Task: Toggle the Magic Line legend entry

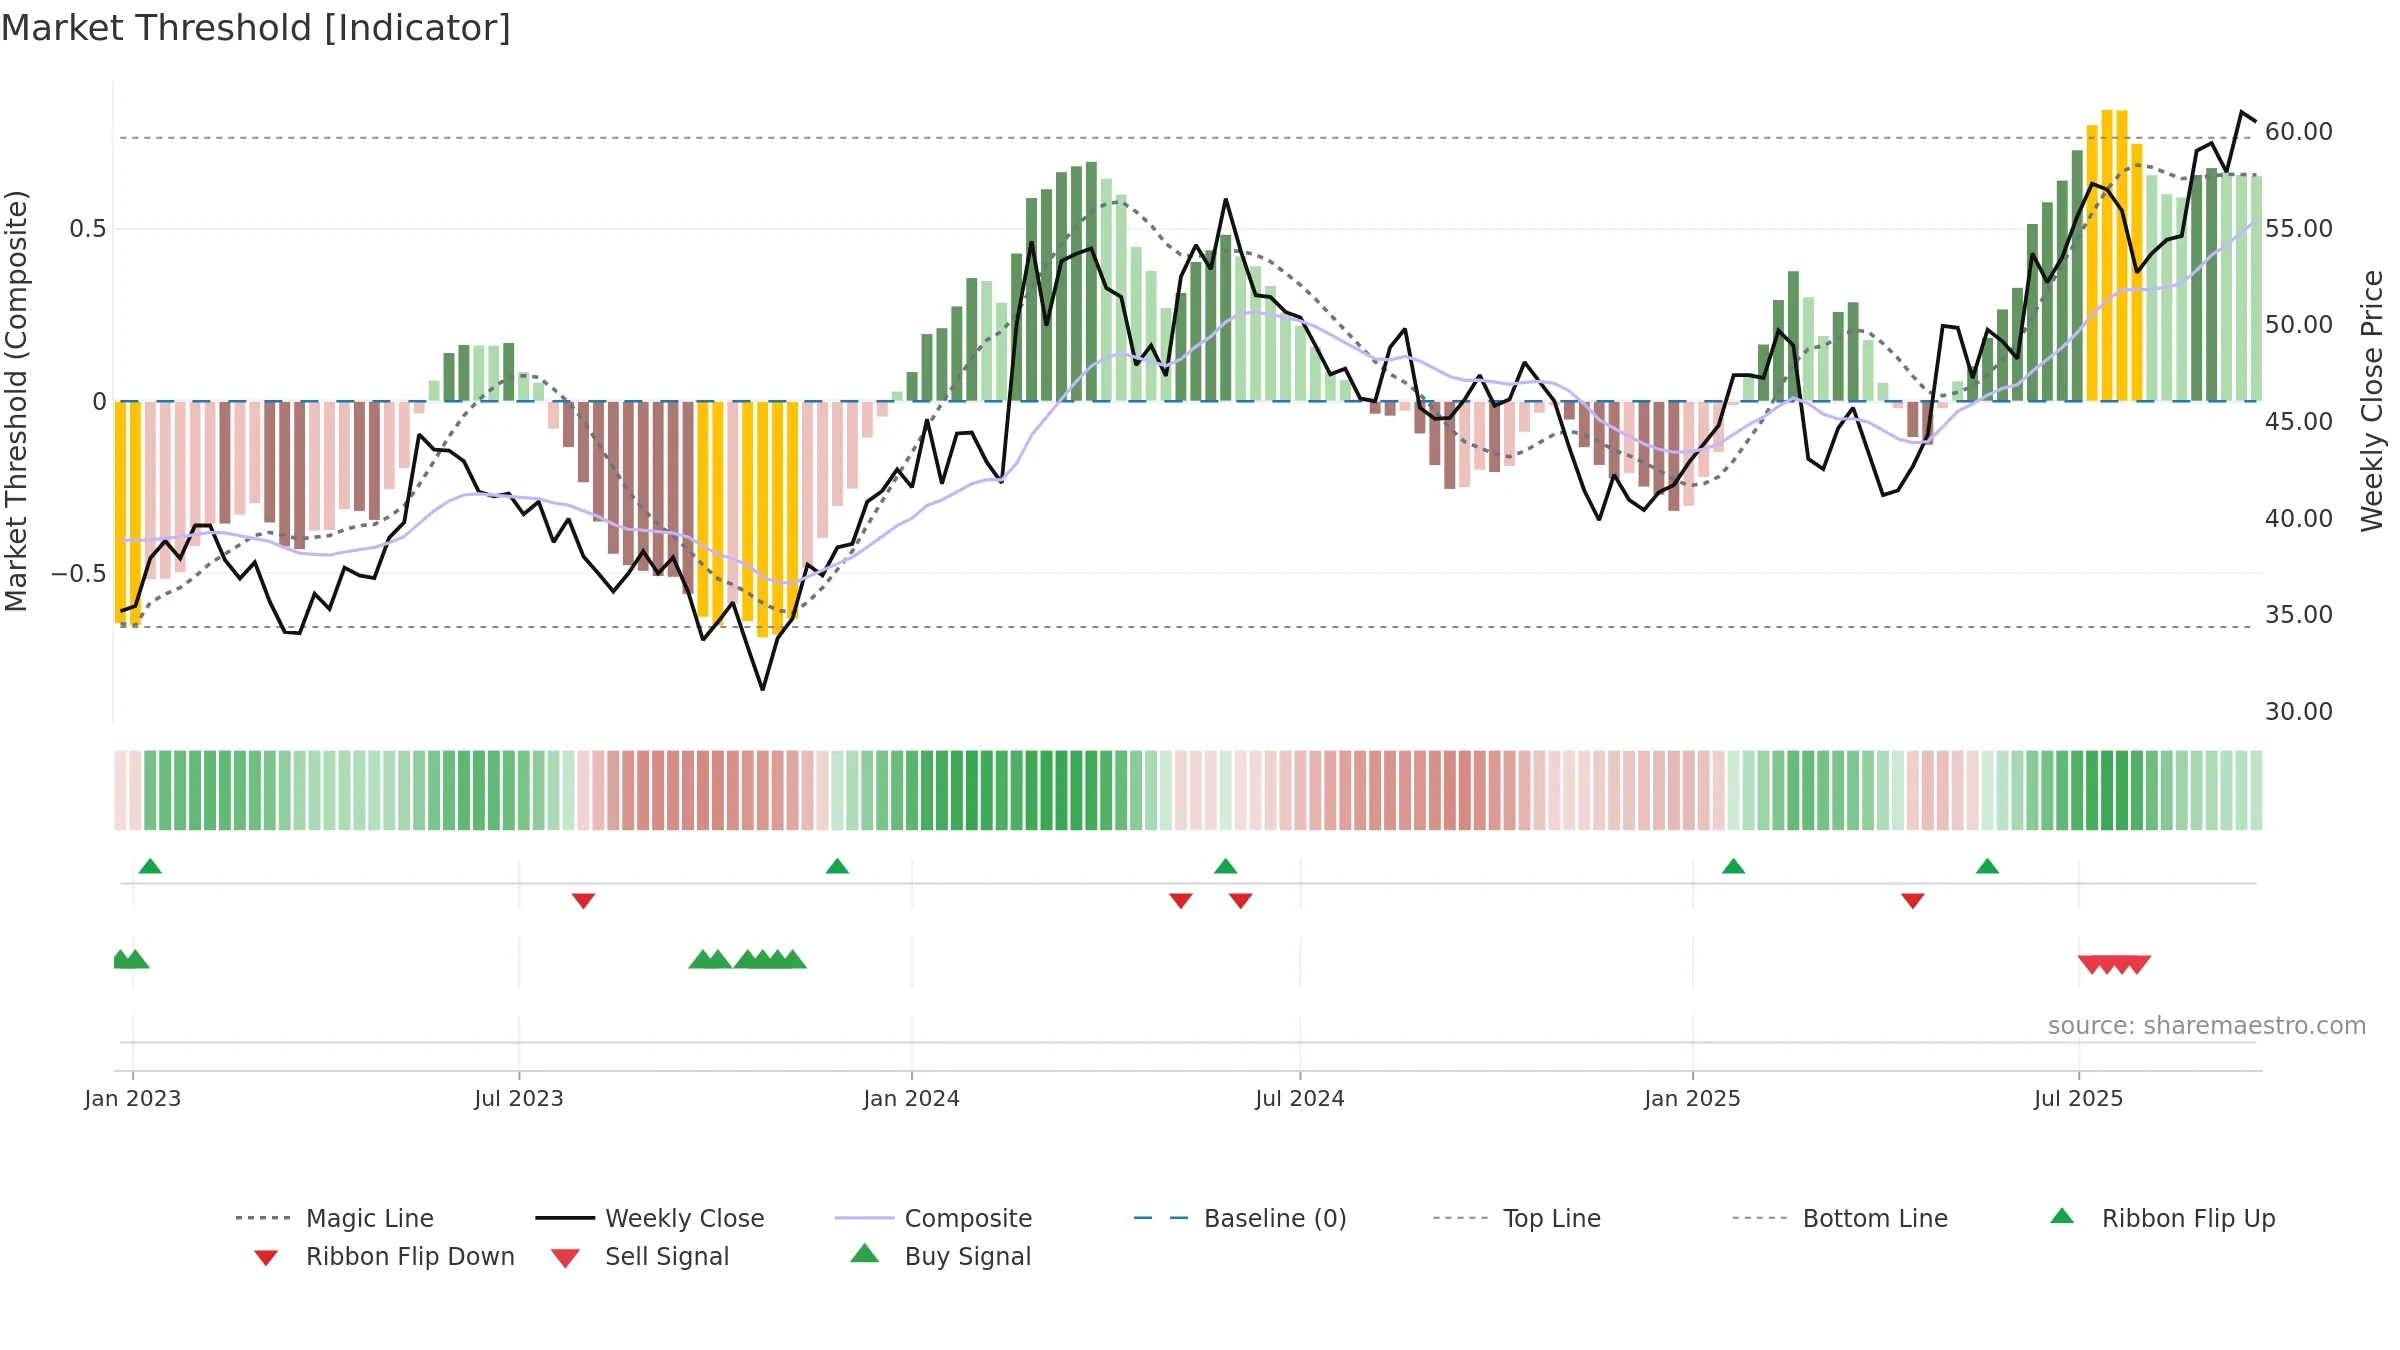Action: [334, 1218]
